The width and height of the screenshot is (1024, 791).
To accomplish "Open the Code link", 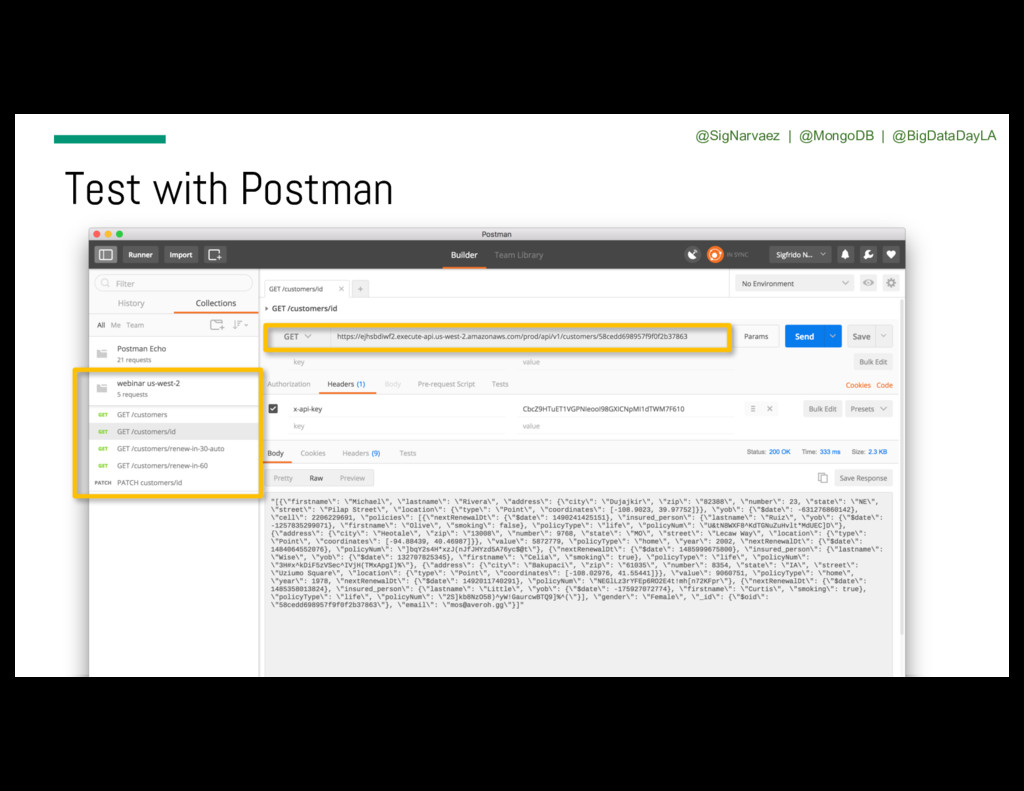I will click(x=884, y=385).
